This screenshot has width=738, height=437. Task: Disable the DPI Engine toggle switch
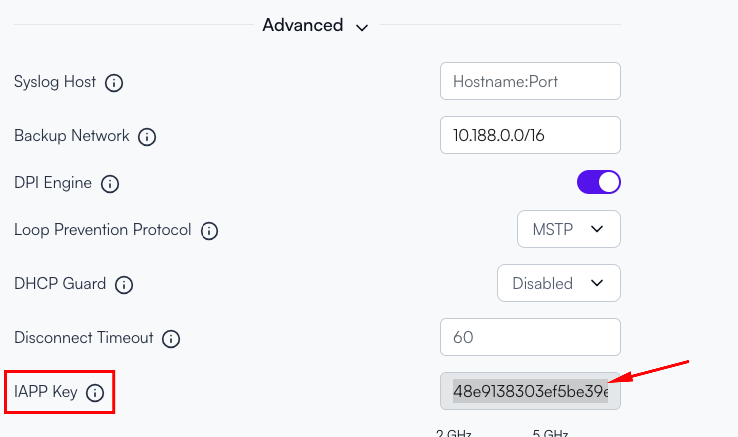[599, 182]
